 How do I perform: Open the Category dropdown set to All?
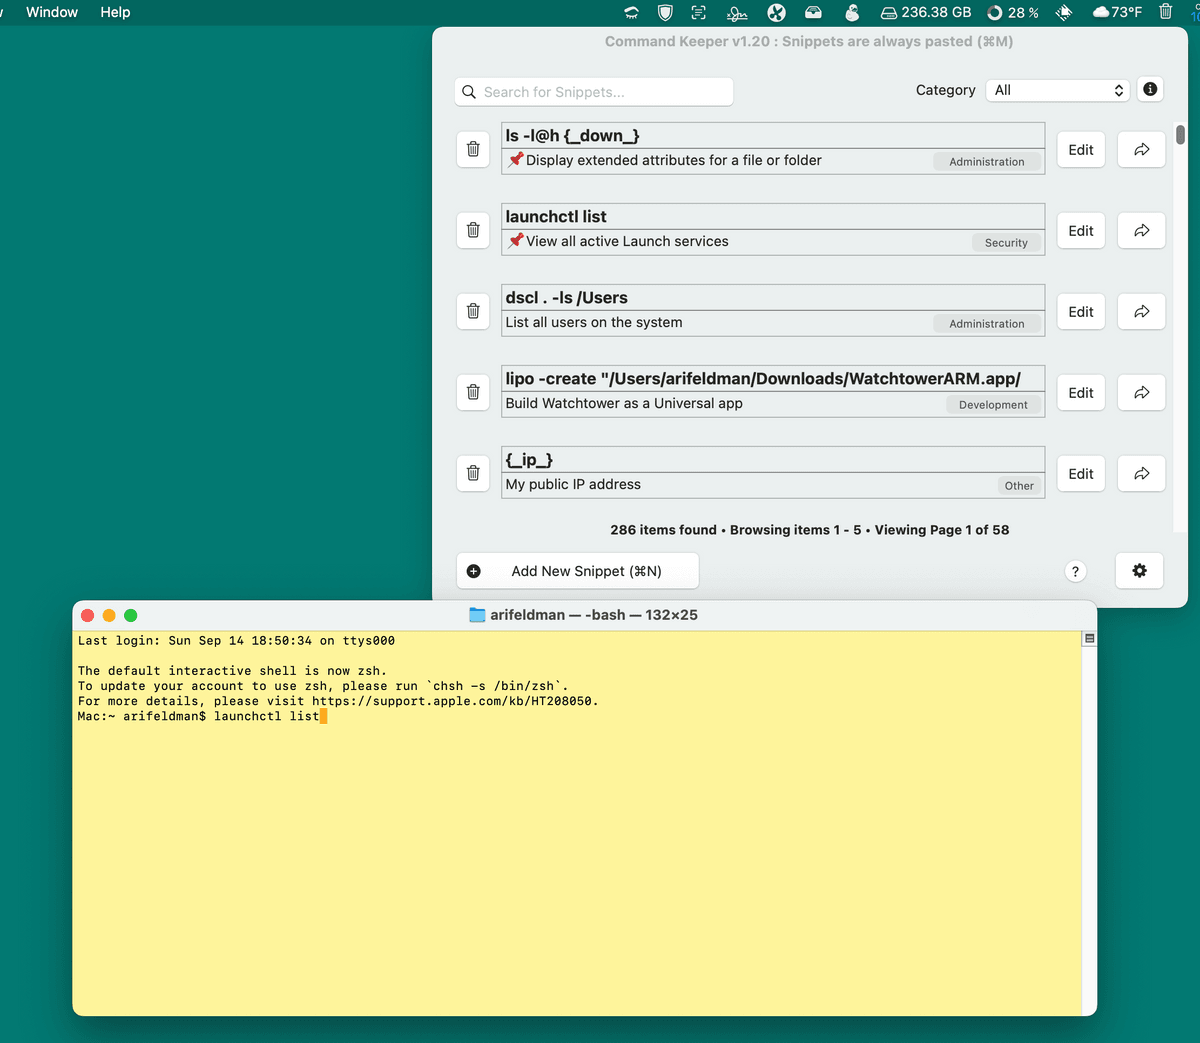point(1058,90)
